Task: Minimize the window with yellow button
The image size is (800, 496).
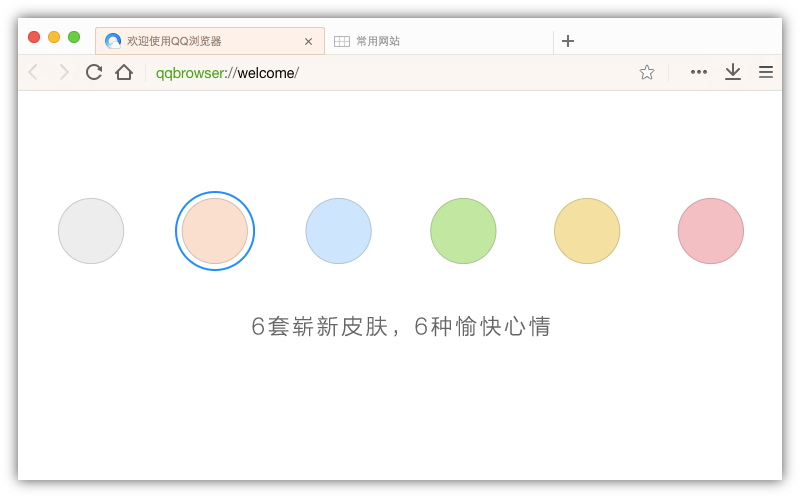Action: tap(54, 37)
